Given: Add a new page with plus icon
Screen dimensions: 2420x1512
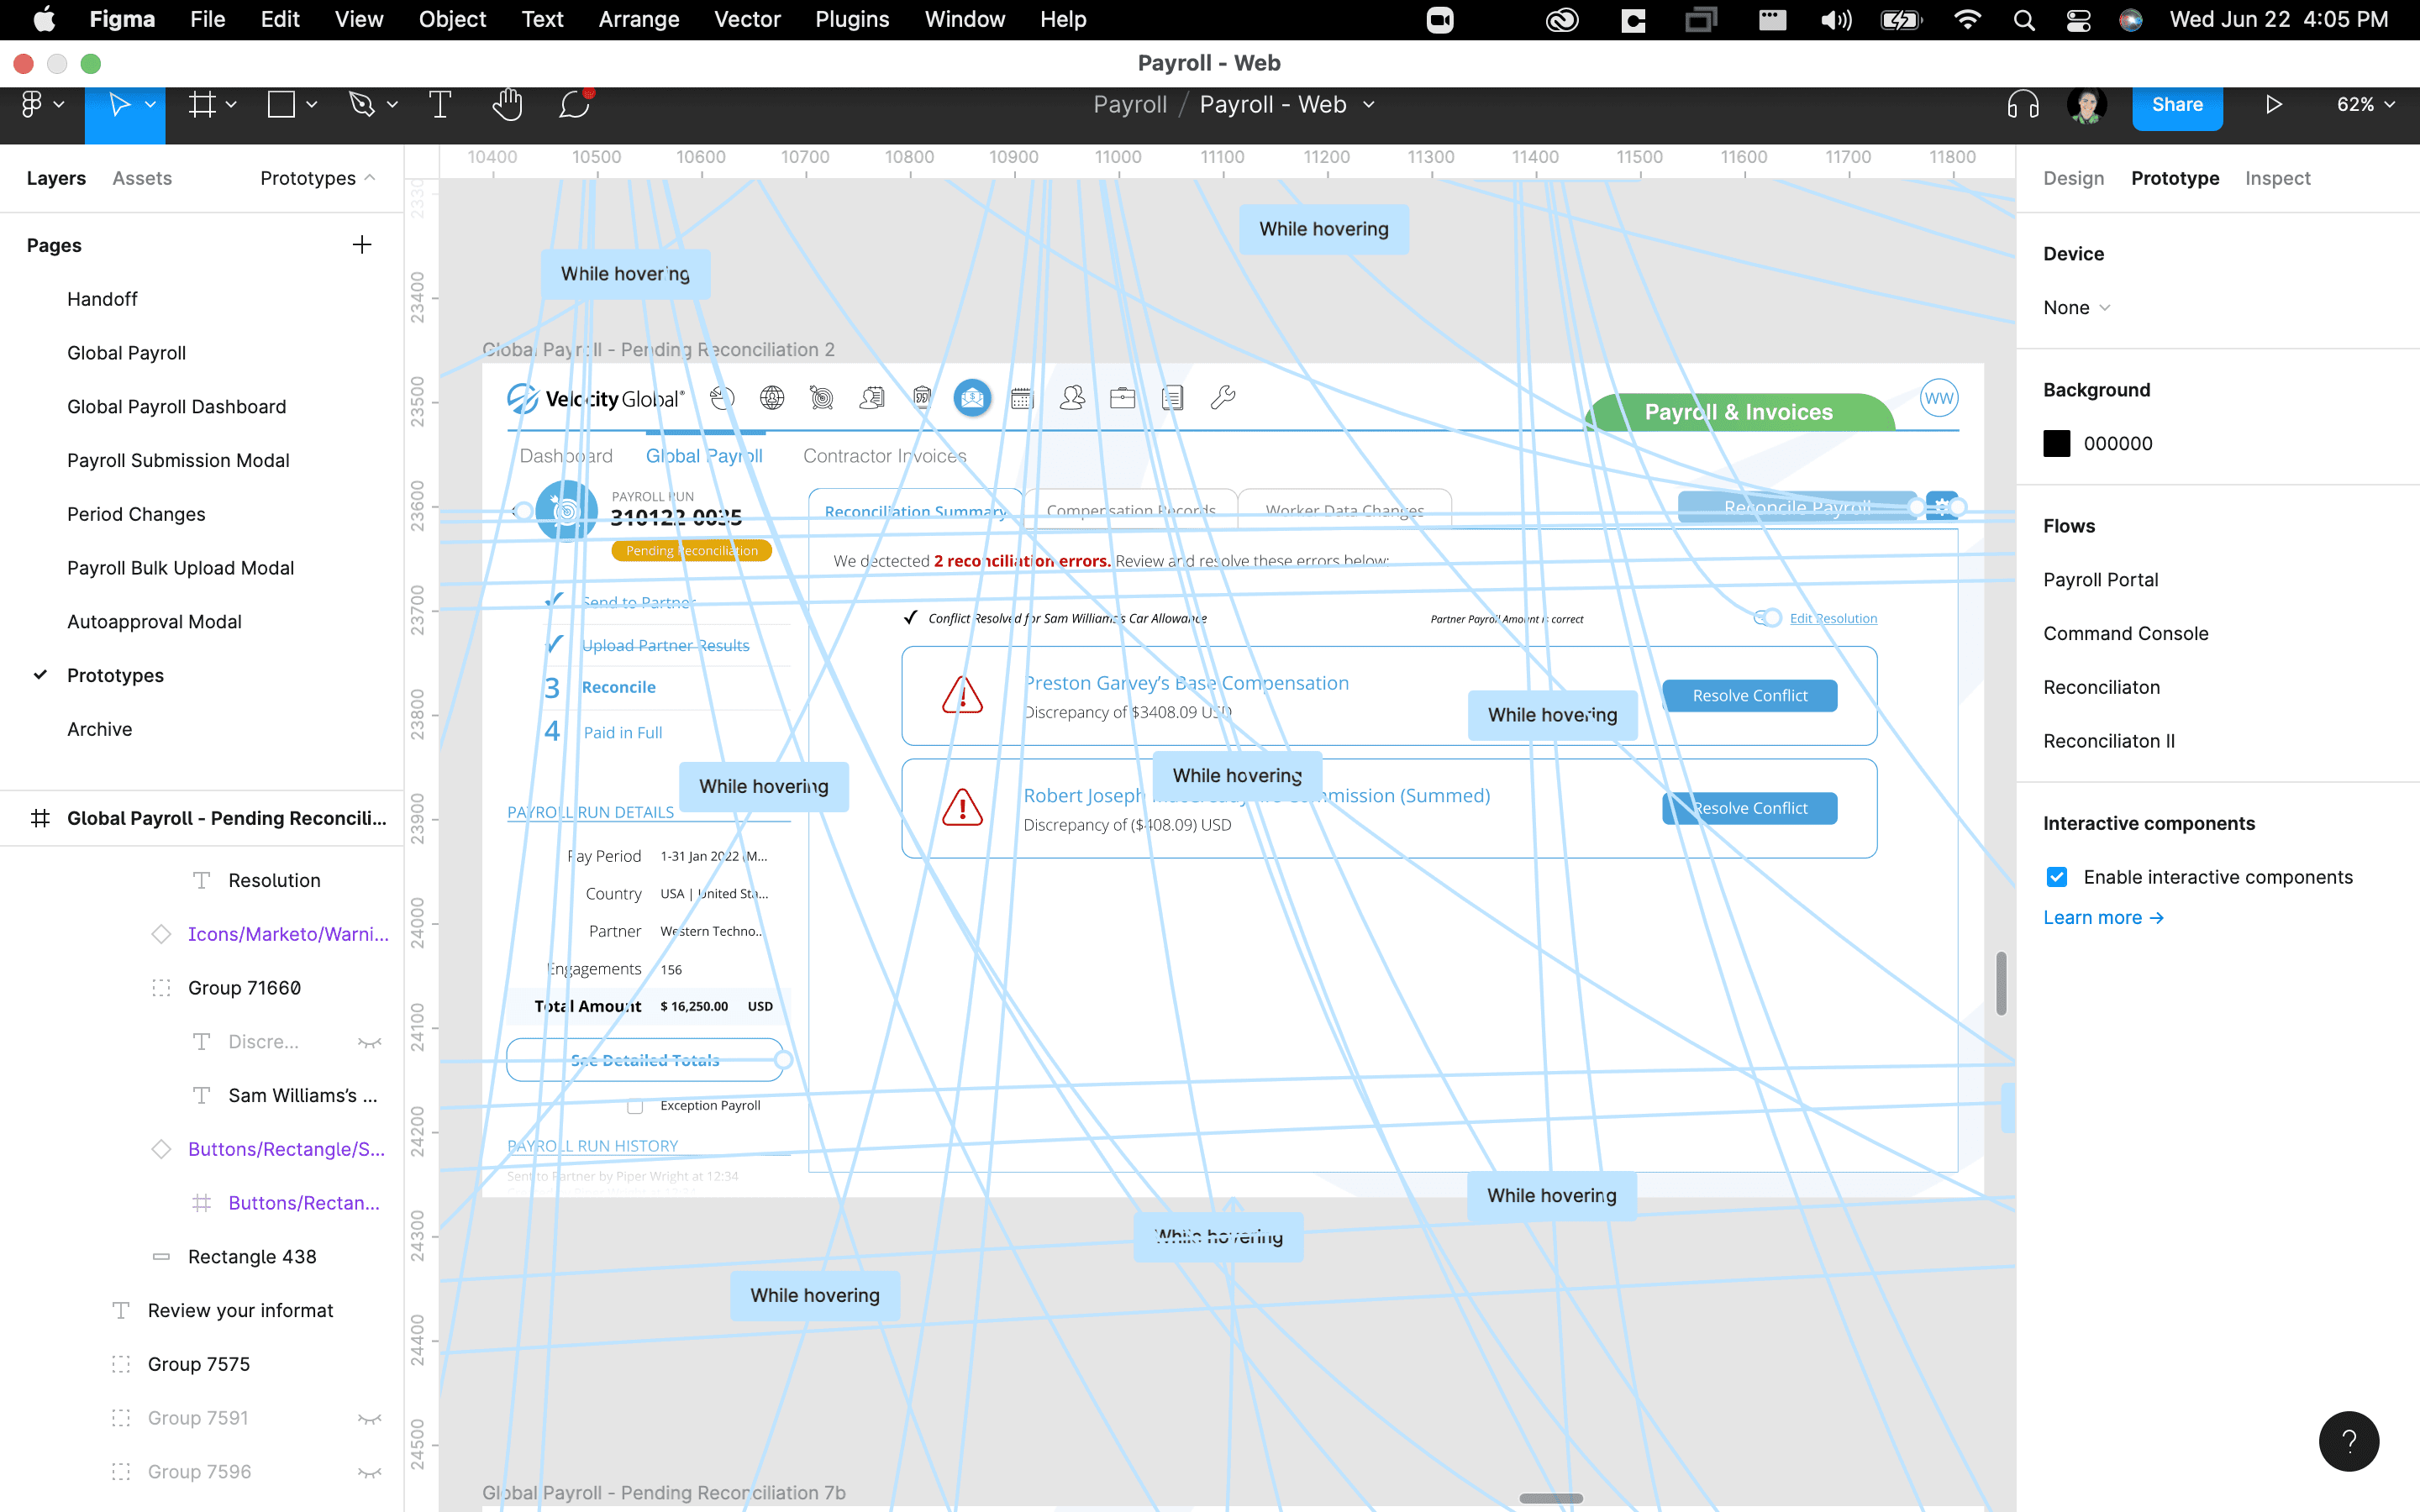Looking at the screenshot, I should point(362,245).
